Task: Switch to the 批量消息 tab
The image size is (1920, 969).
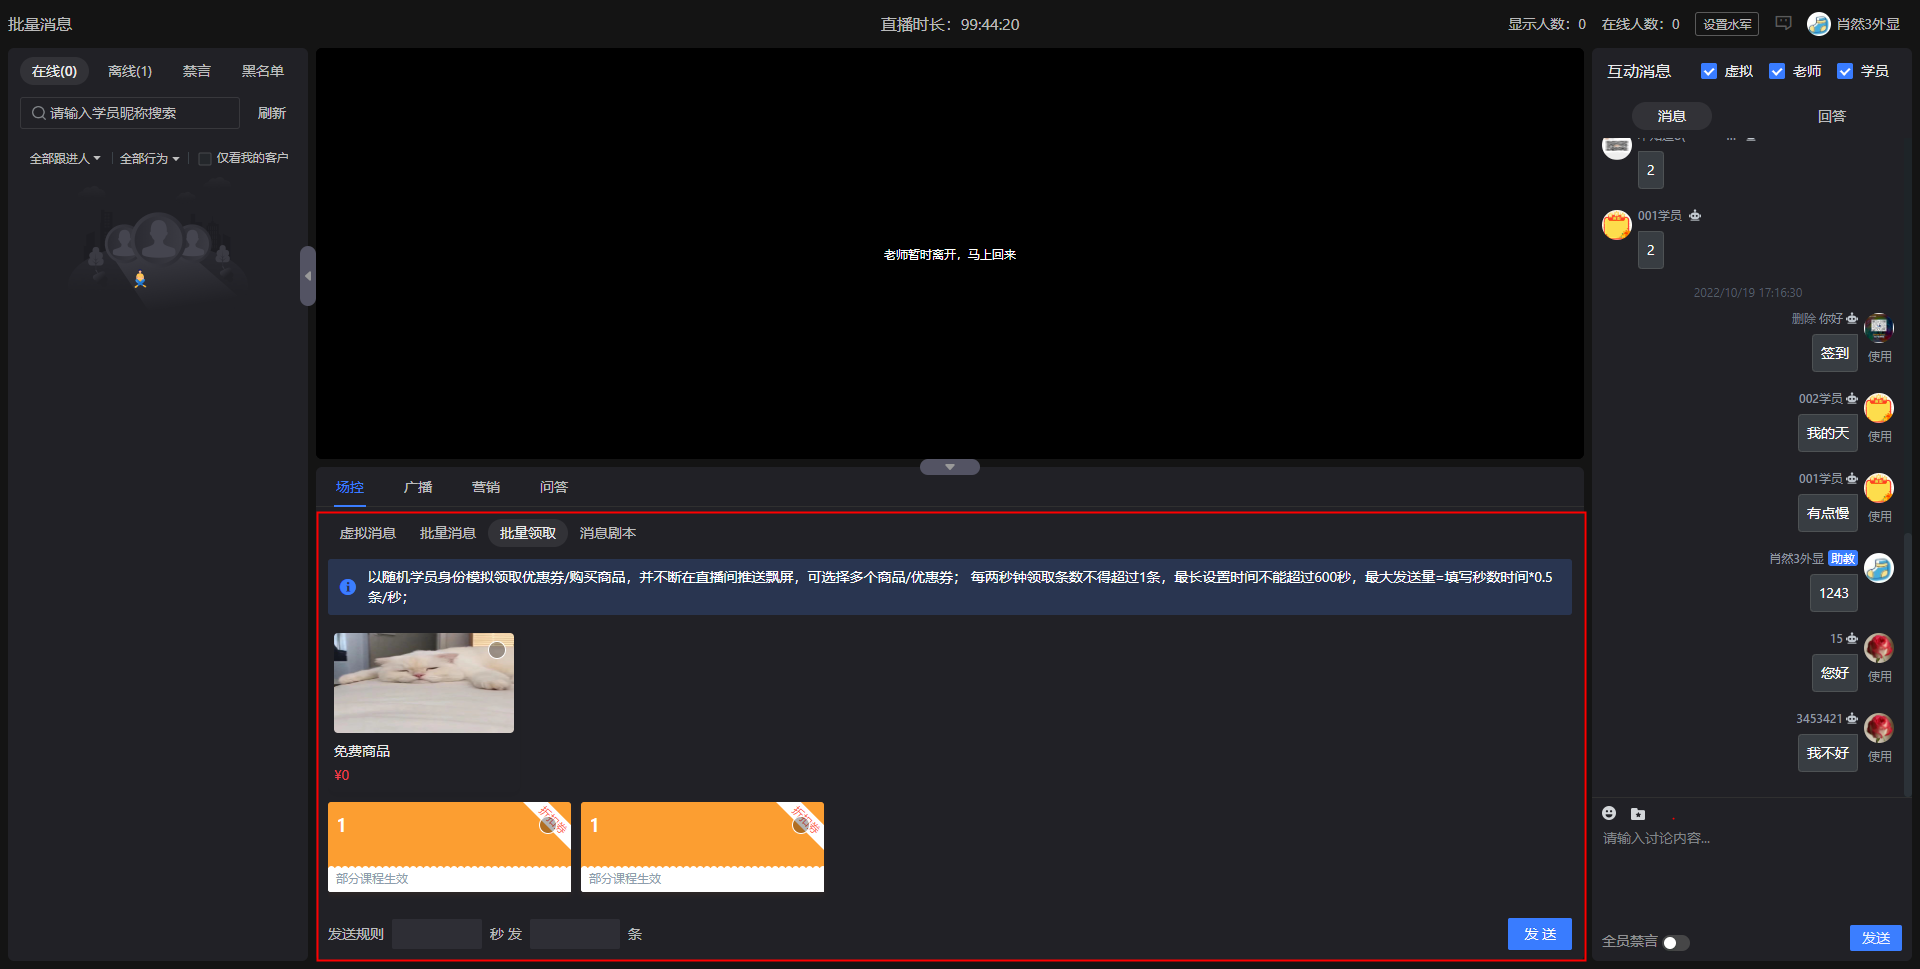Action: [447, 533]
